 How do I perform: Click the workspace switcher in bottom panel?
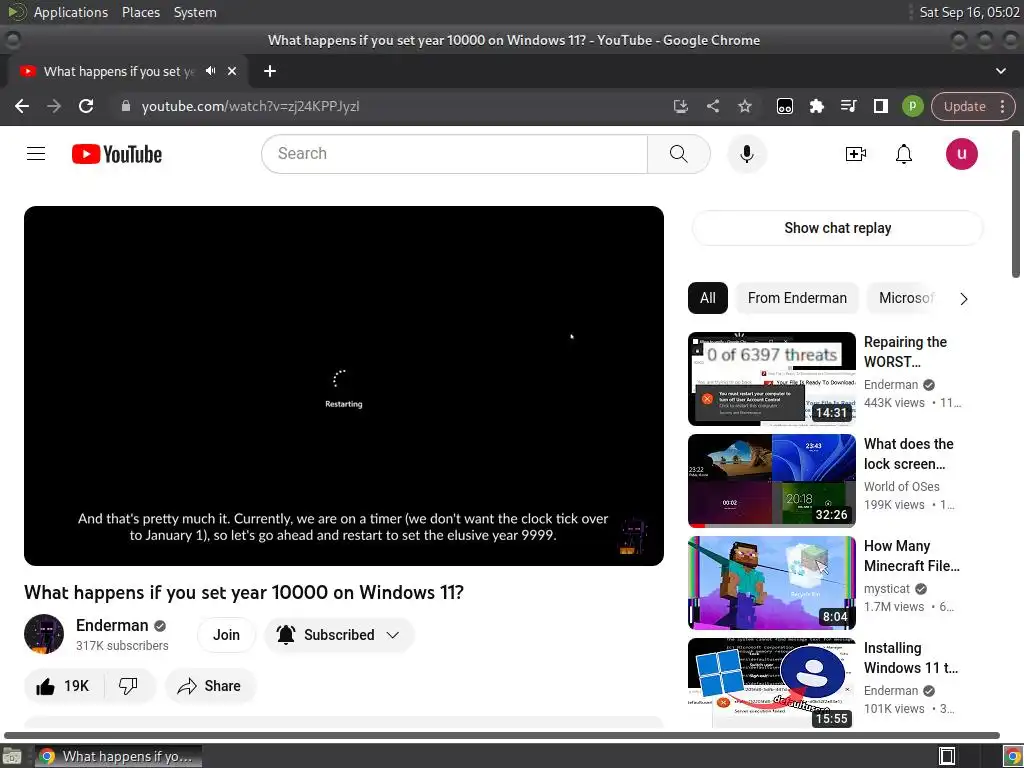(x=946, y=756)
